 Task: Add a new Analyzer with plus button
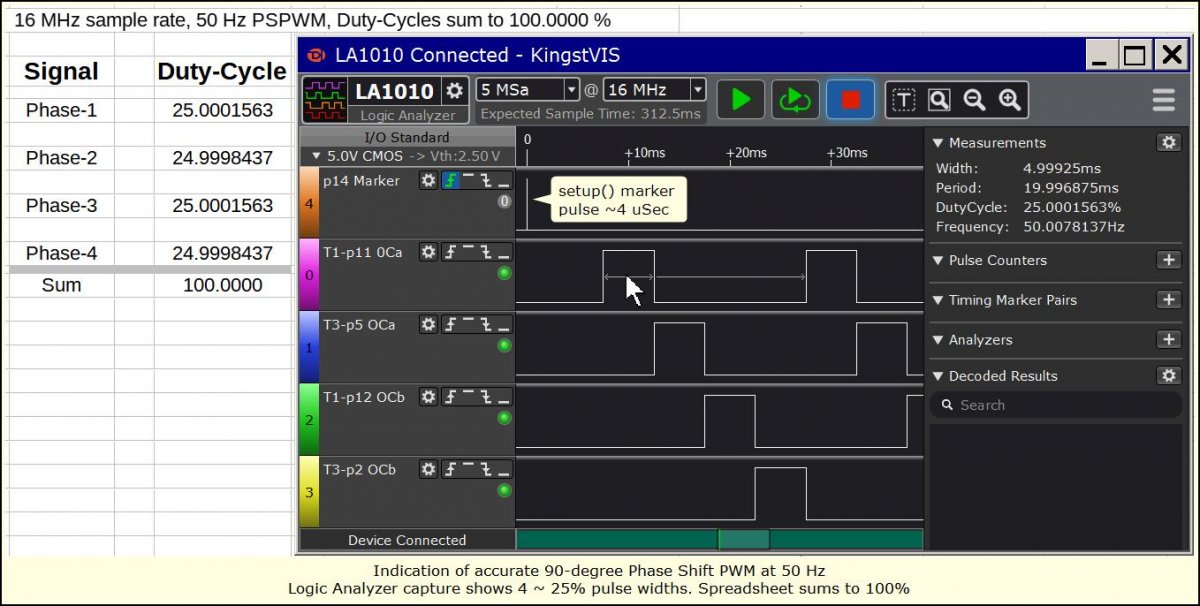tap(1168, 340)
